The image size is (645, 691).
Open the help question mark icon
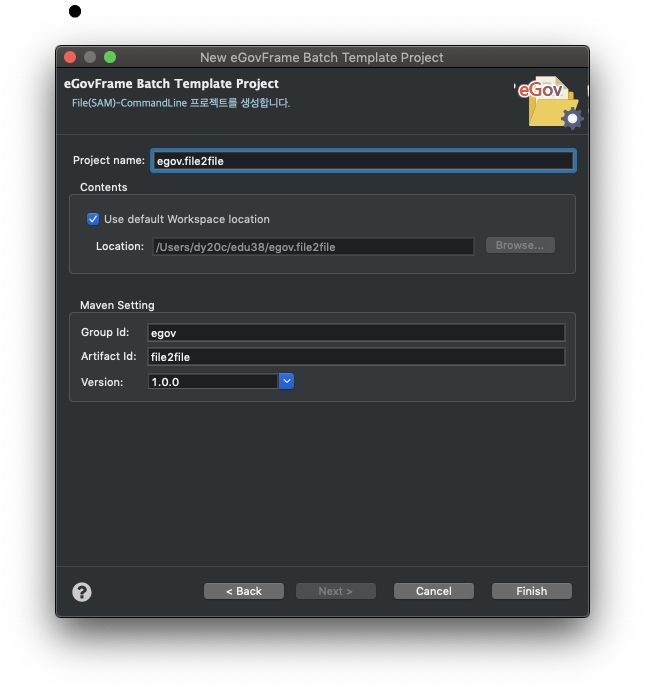pyautogui.click(x=82, y=592)
